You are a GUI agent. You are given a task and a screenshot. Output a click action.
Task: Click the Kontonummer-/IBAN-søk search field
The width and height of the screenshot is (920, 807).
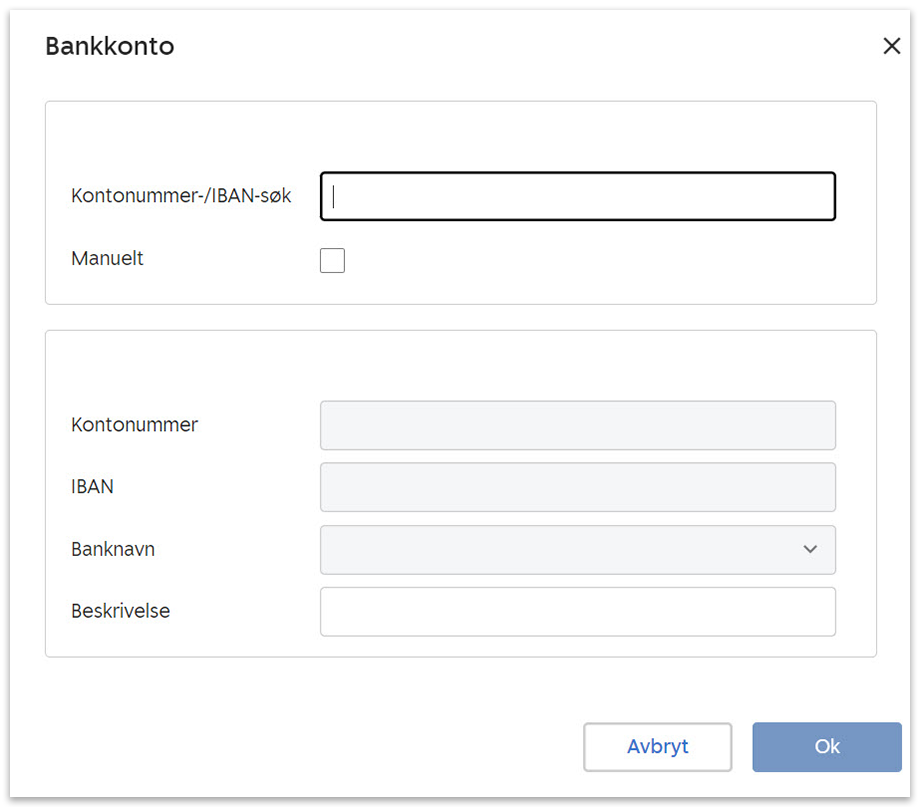click(x=577, y=196)
